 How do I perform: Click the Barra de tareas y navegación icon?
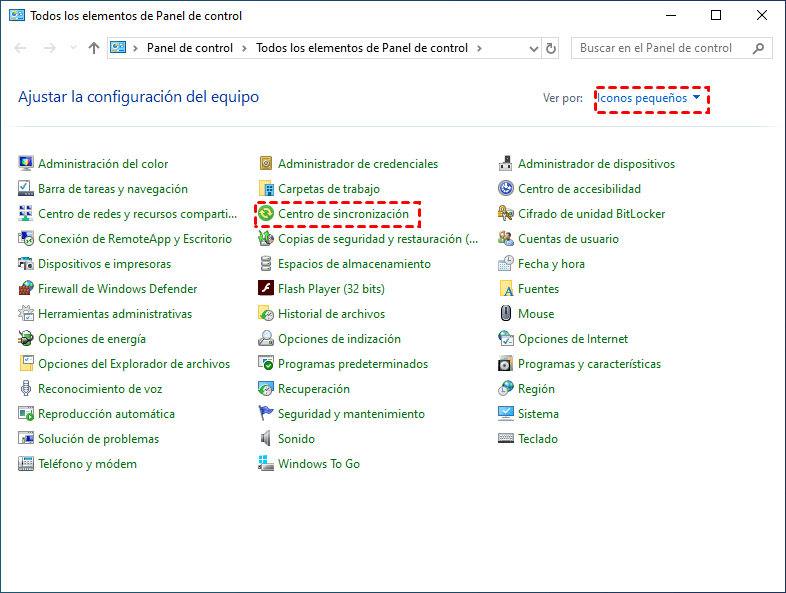[x=26, y=188]
